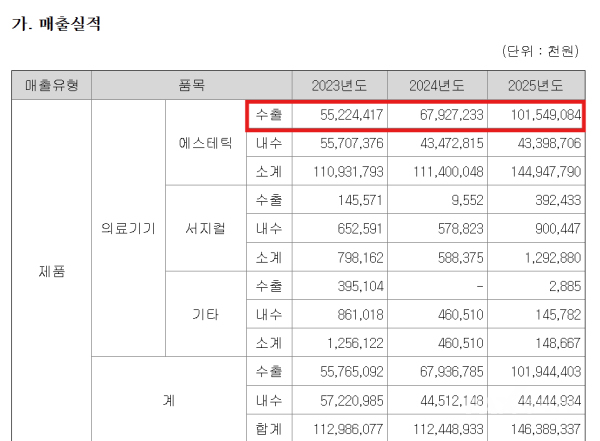Select the 에스테틱 item cell
600x441 pixels.
pyautogui.click(x=205, y=143)
